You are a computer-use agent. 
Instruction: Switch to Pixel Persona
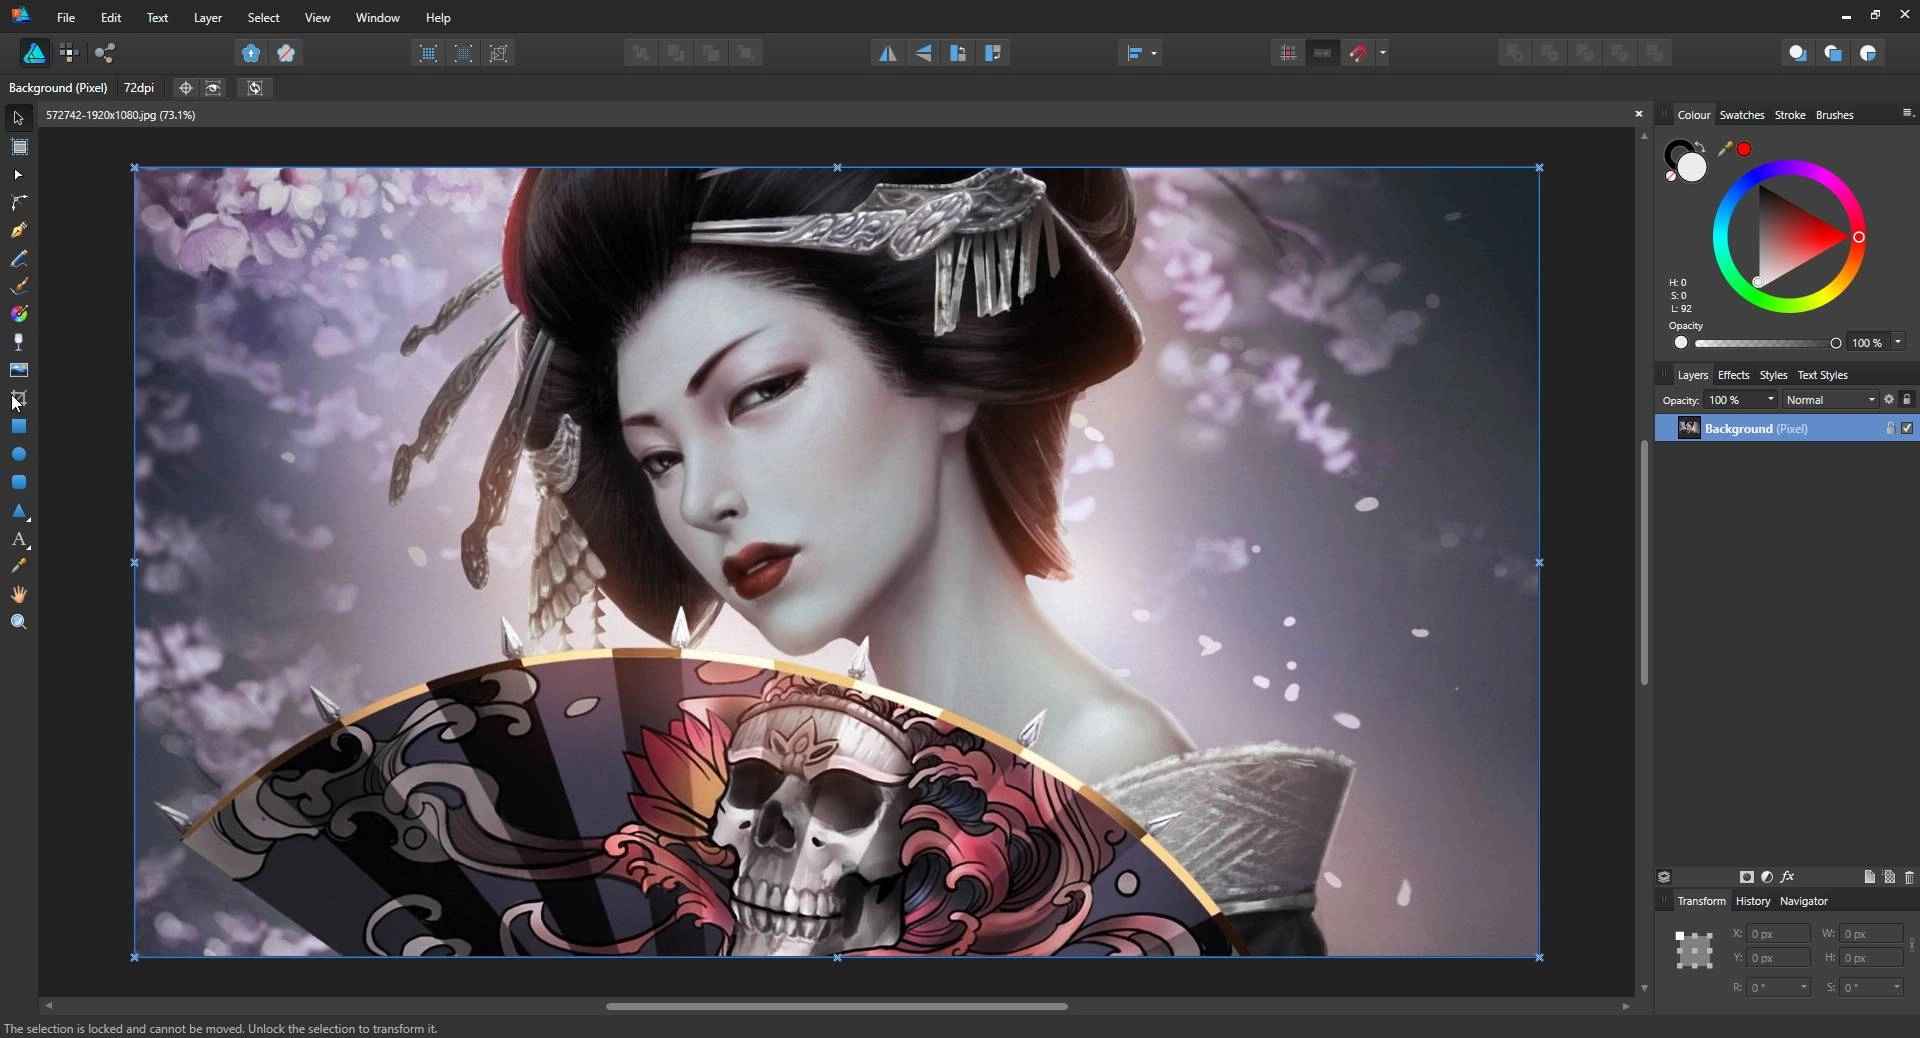tap(69, 53)
